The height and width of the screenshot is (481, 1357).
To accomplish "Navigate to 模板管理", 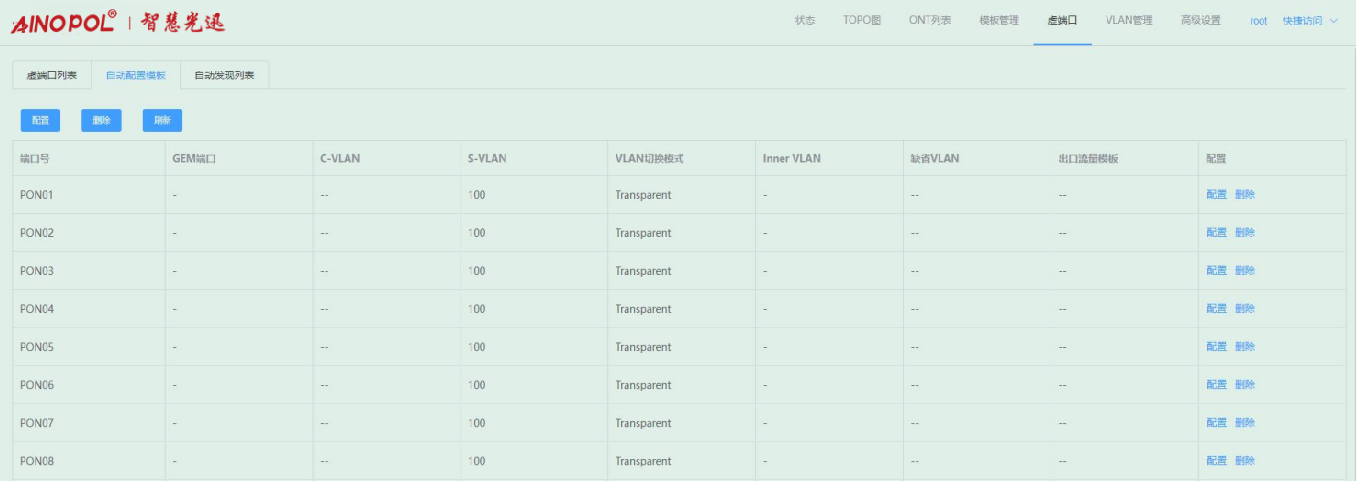I will click(999, 21).
